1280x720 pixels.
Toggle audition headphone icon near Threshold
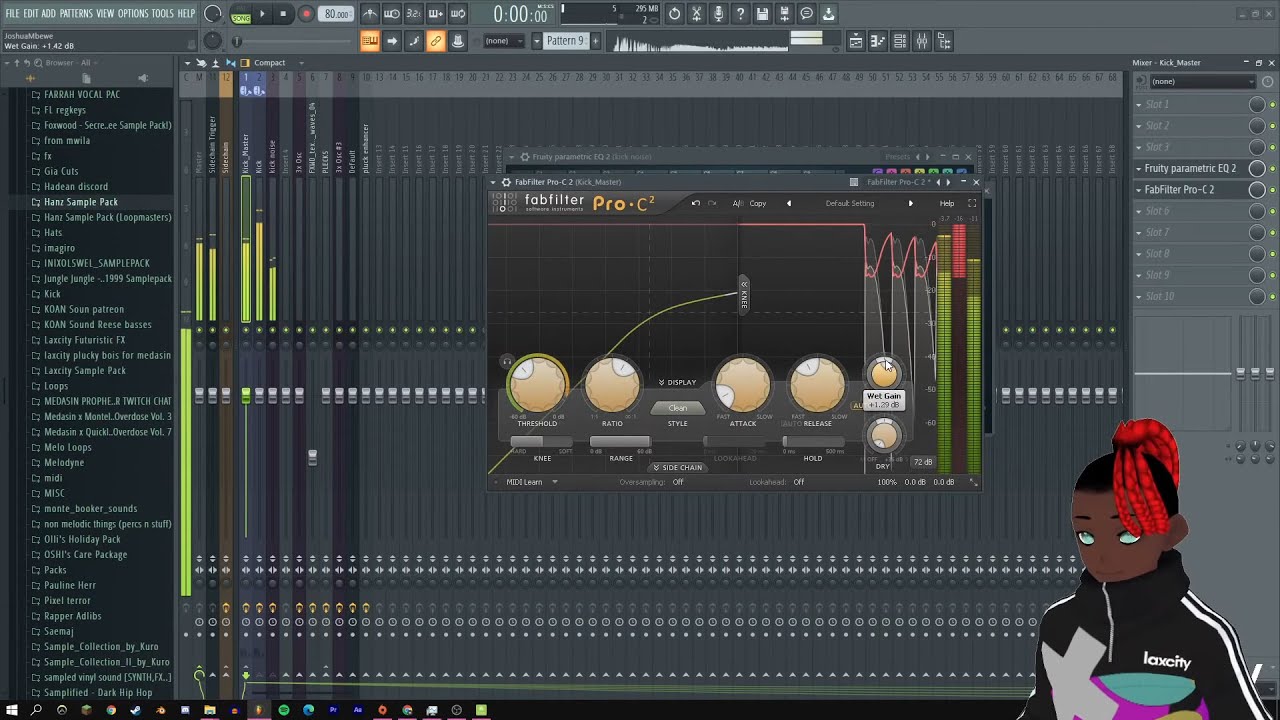click(x=507, y=361)
